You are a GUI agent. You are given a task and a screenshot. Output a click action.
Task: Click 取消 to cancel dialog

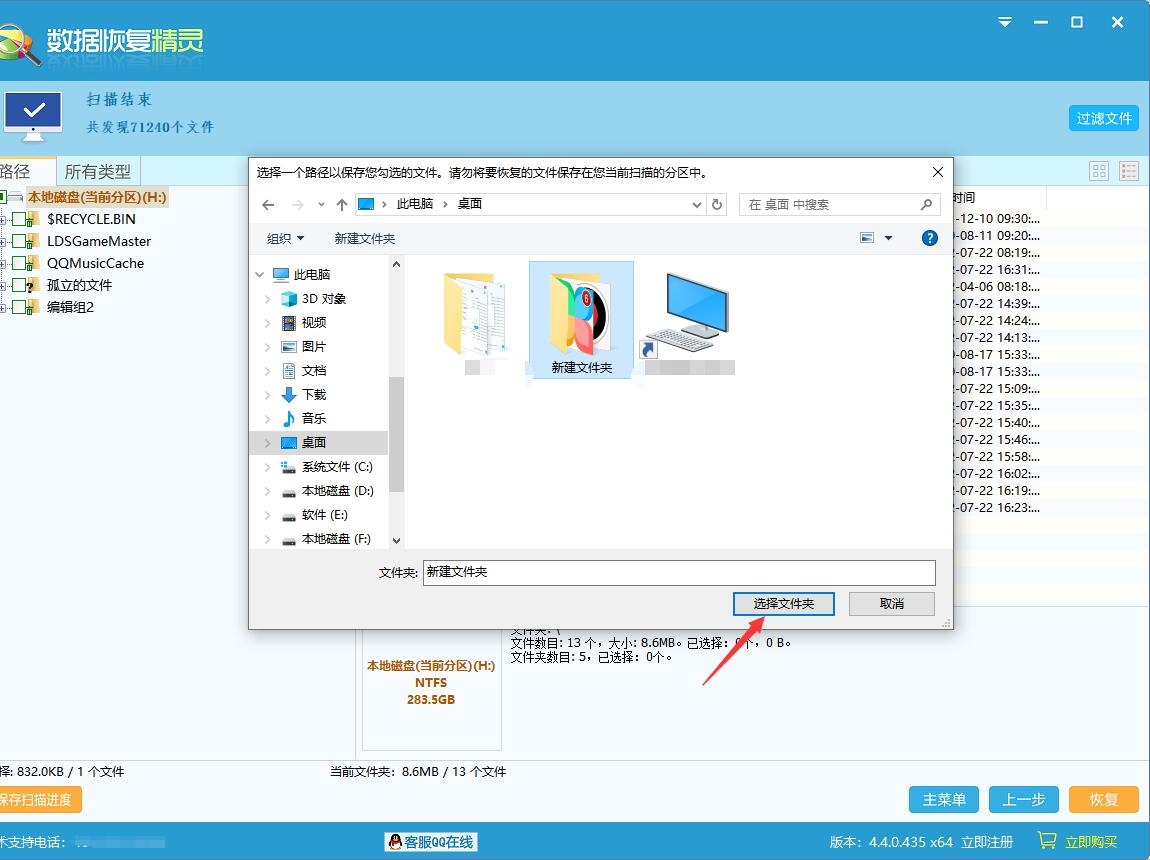891,604
